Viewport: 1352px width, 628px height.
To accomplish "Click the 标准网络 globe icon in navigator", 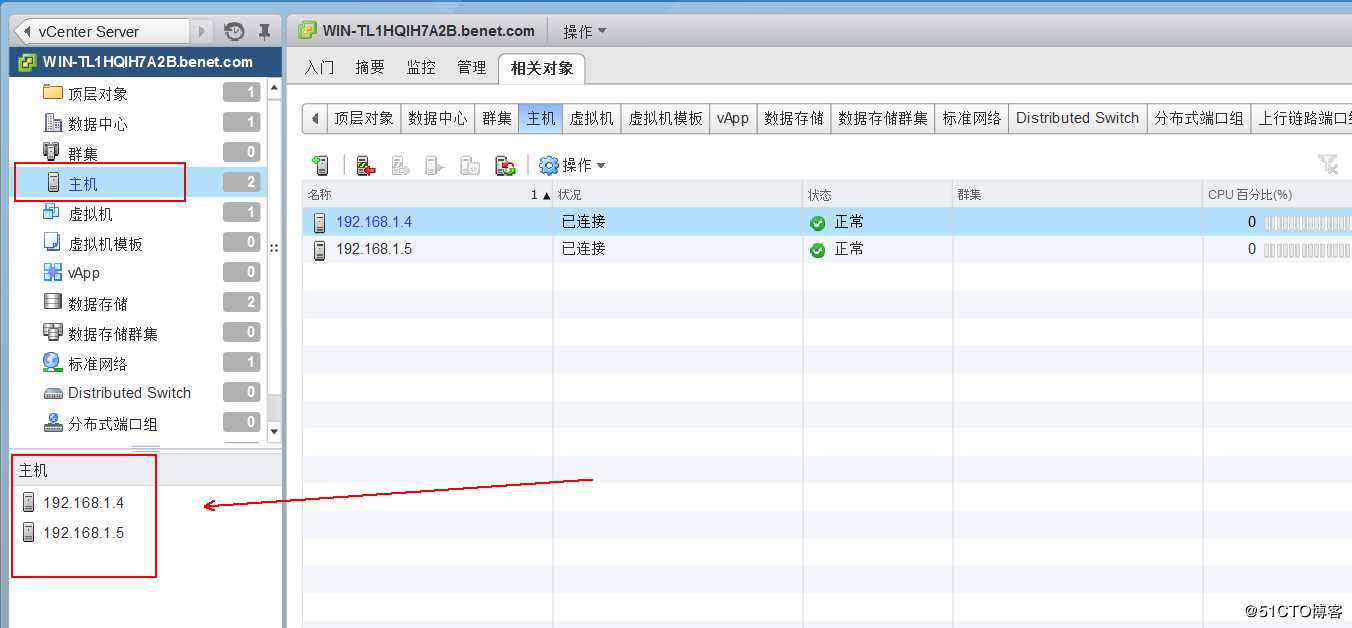I will (x=52, y=362).
